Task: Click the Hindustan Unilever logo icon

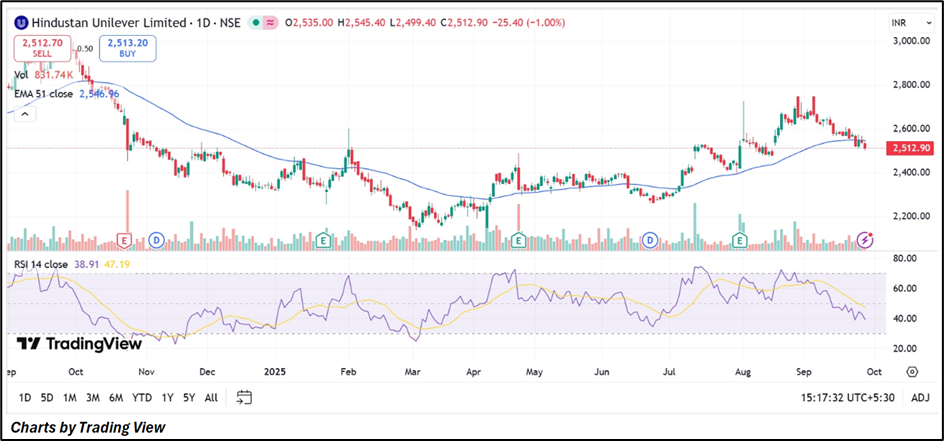Action: (x=22, y=23)
